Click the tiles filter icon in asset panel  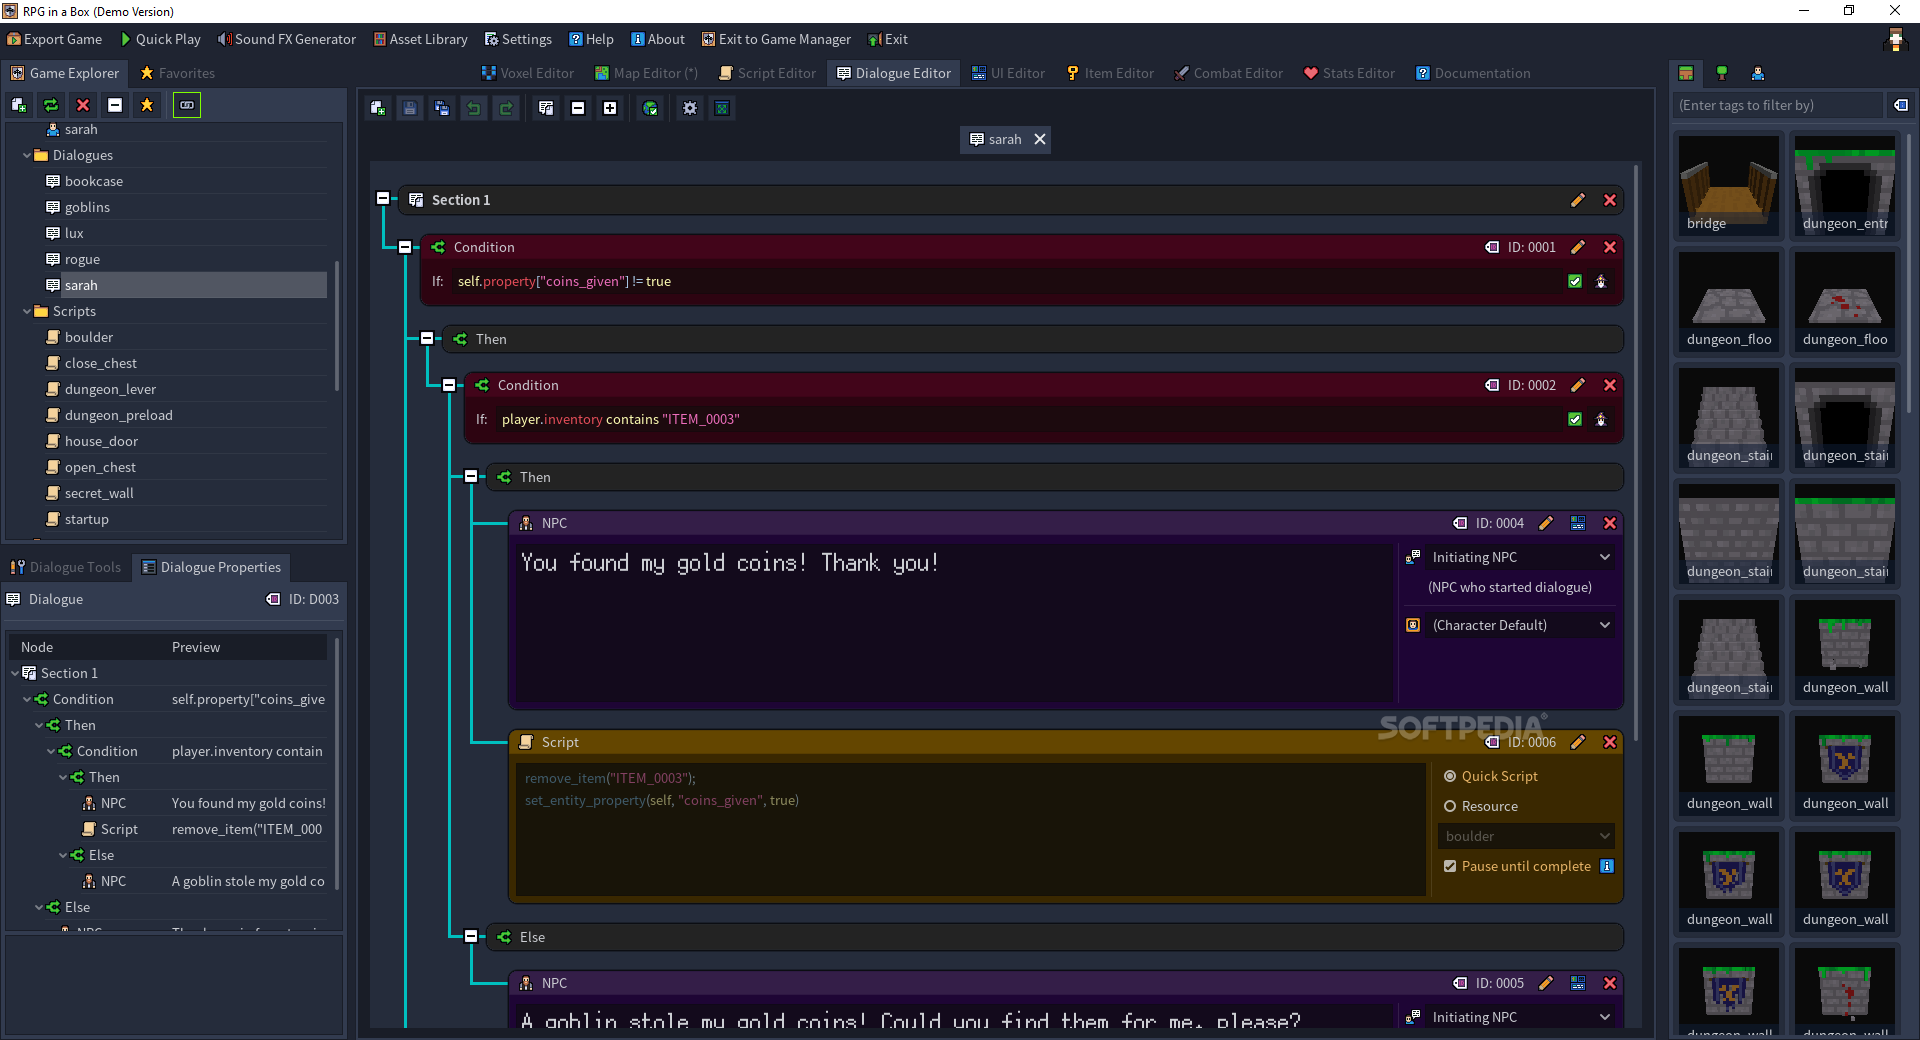[1686, 73]
